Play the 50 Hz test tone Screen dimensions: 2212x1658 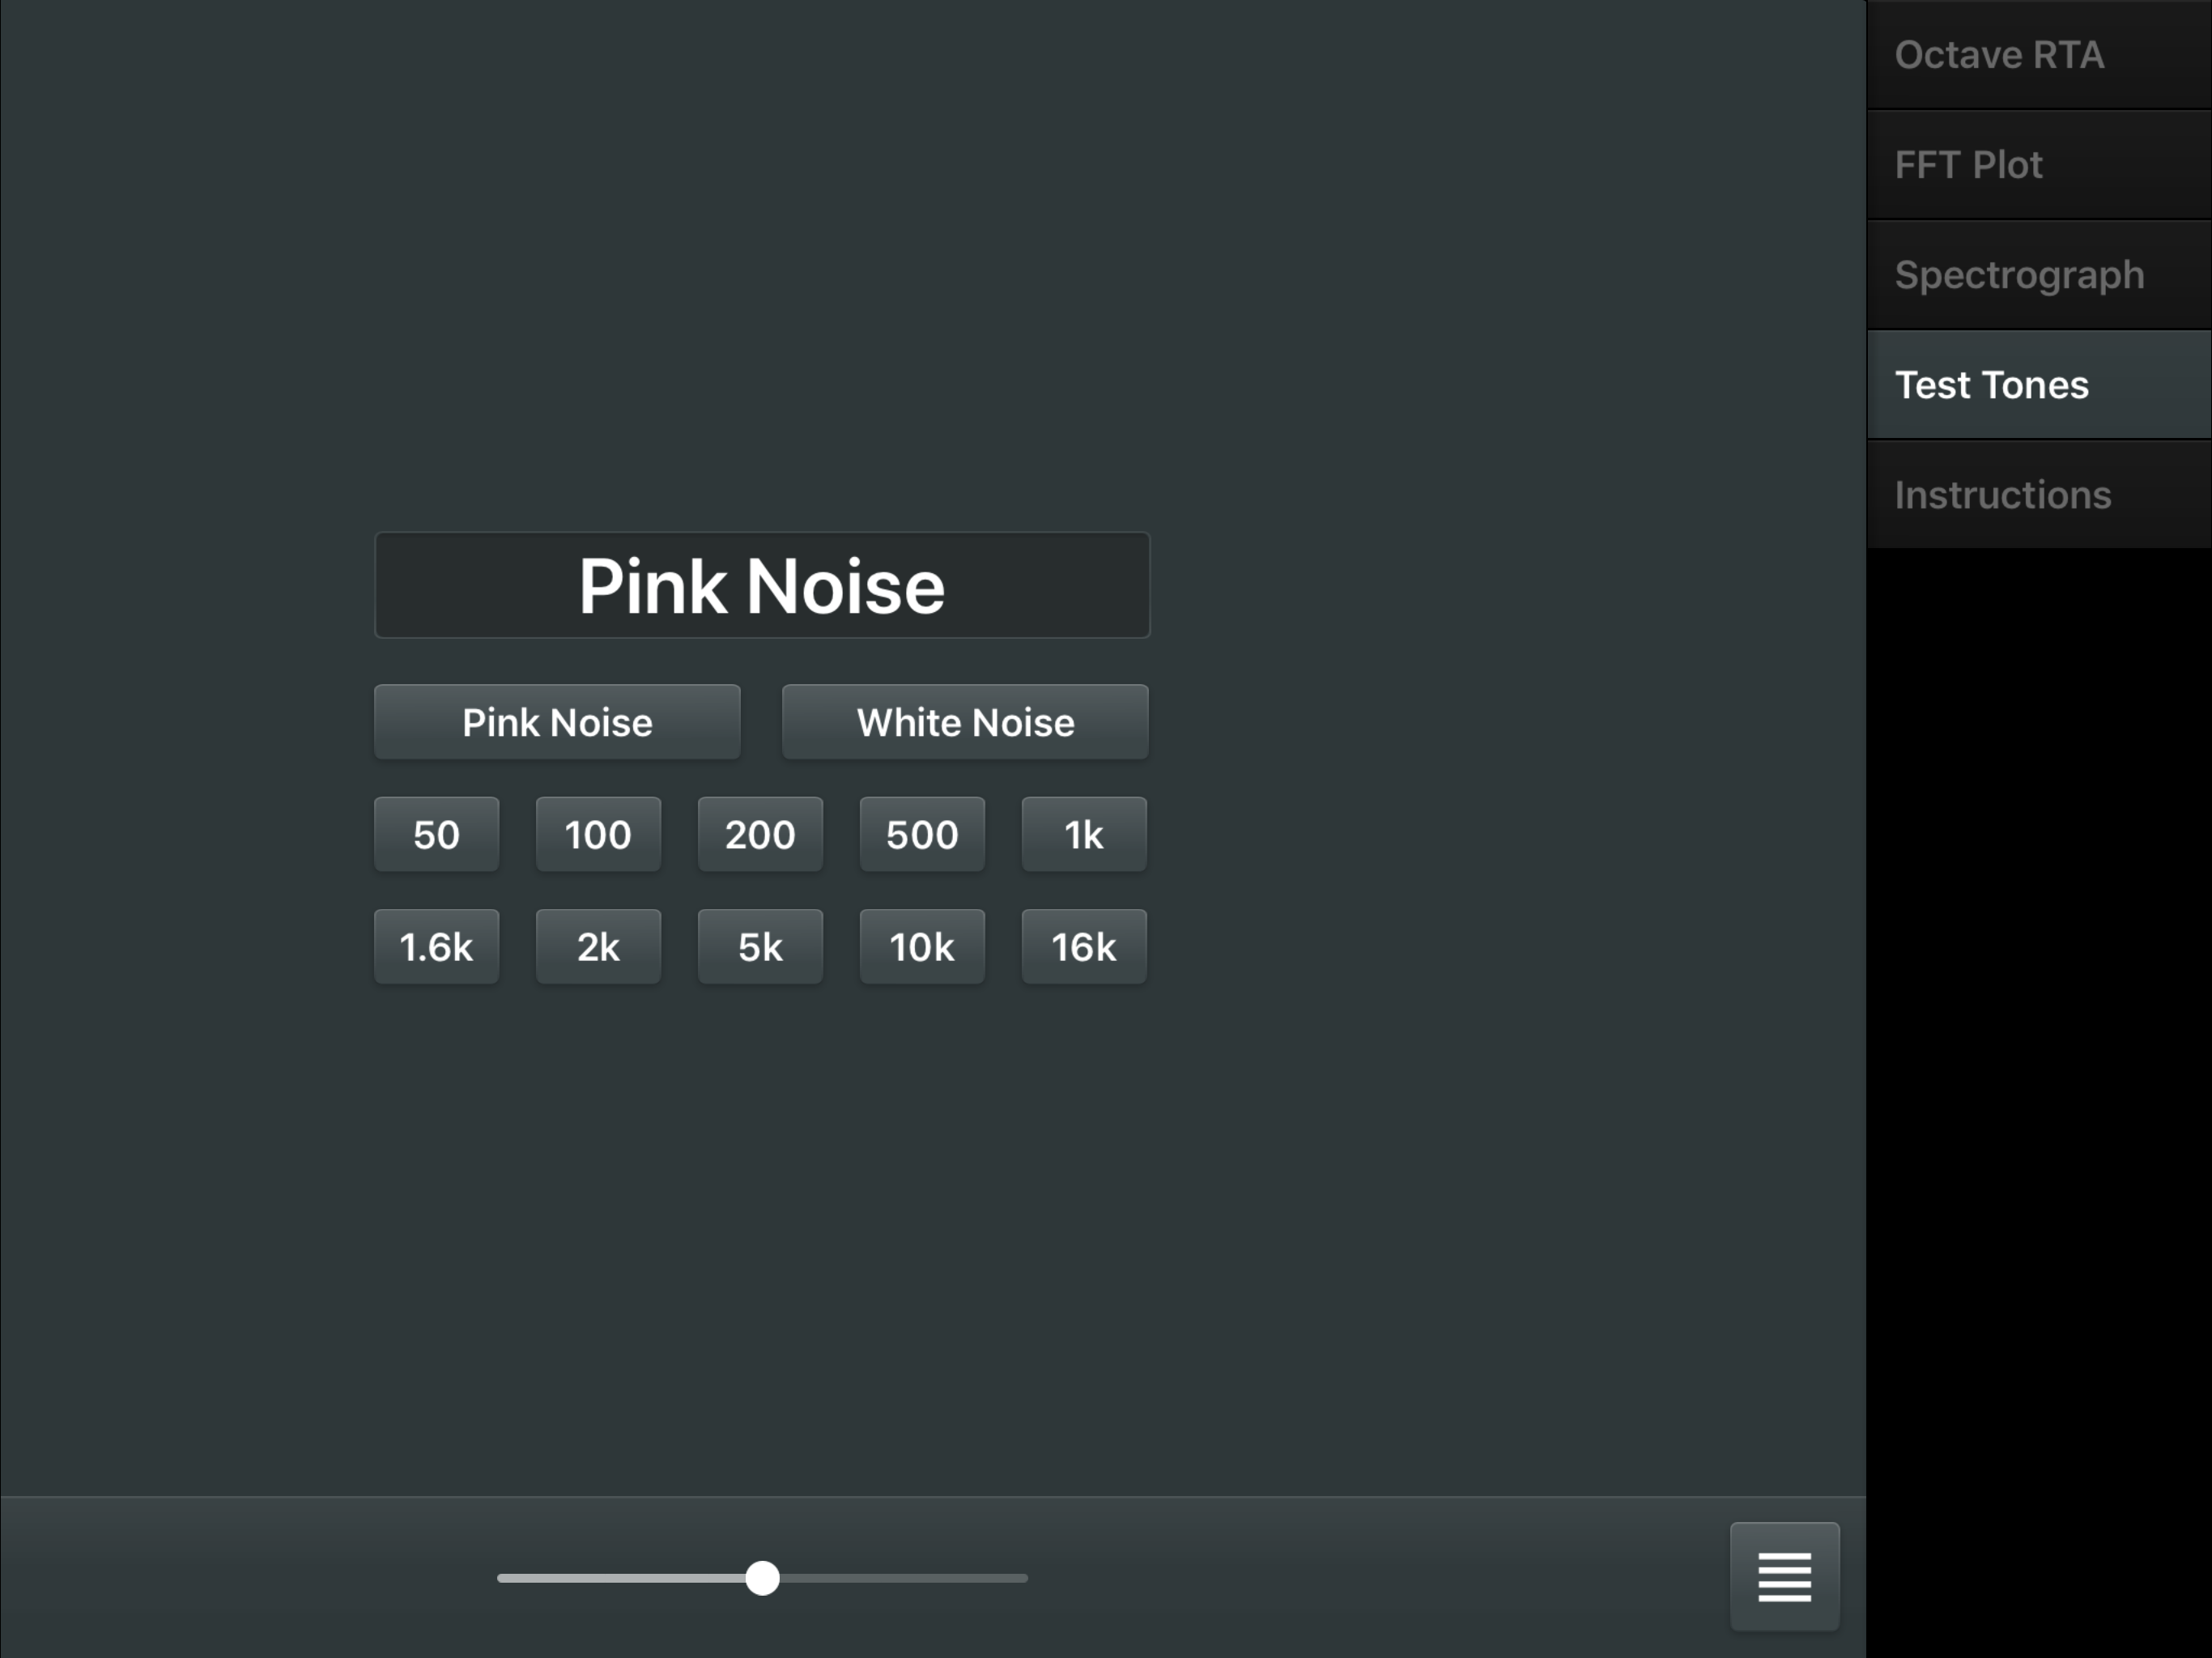coord(436,834)
